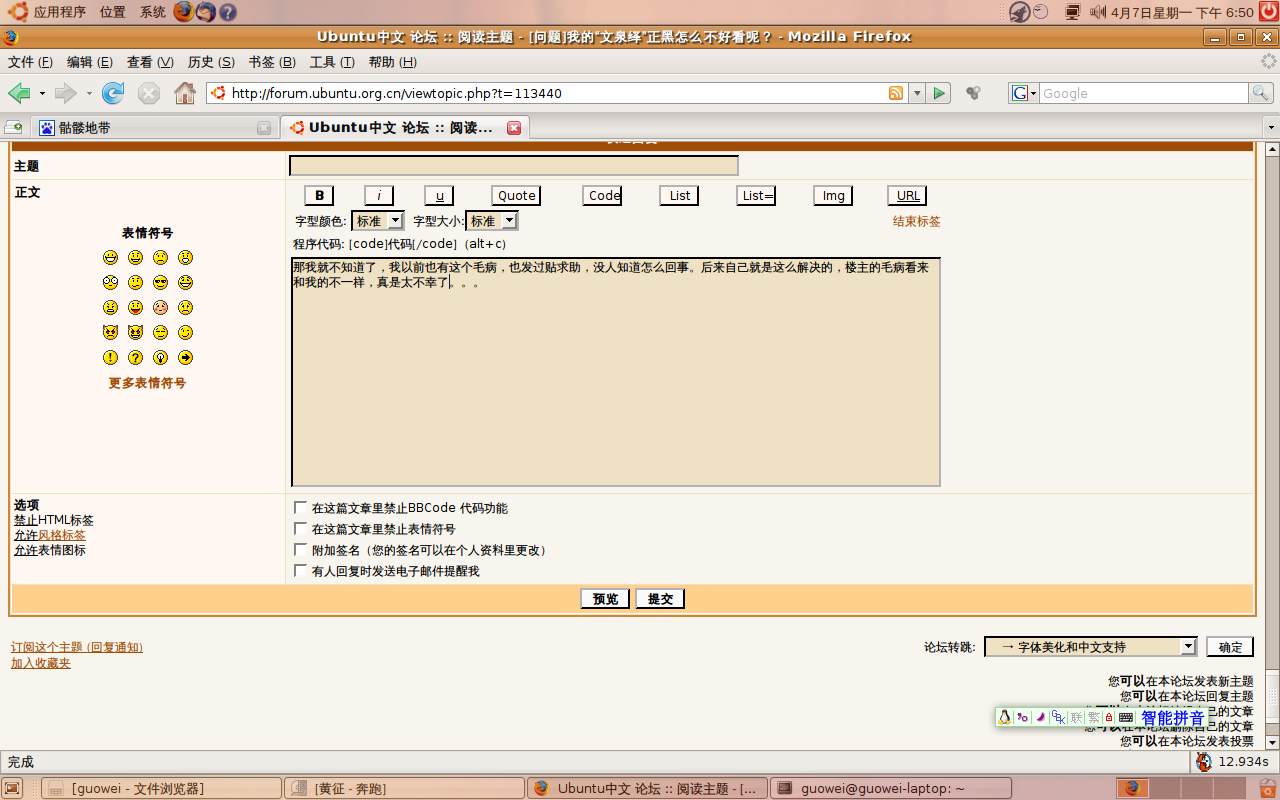The image size is (1280, 800).
Task: Click the 加入收藏夹 (Add to favorites) link
Action: pyautogui.click(x=41, y=663)
